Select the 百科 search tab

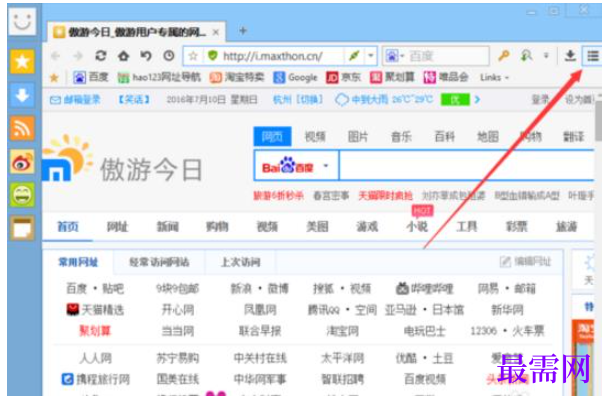[x=444, y=137]
